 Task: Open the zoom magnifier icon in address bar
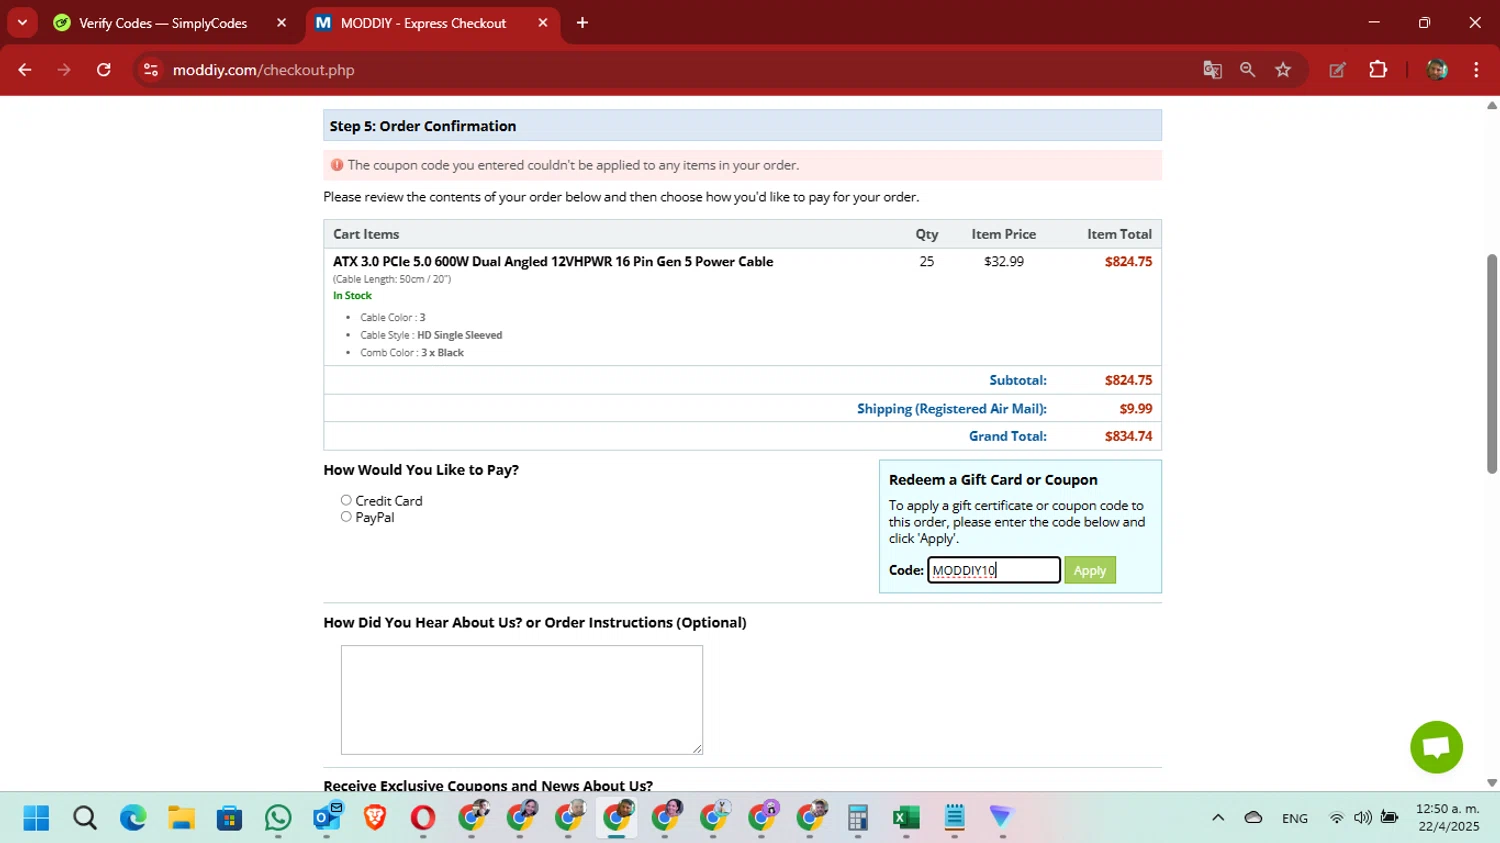pyautogui.click(x=1247, y=70)
